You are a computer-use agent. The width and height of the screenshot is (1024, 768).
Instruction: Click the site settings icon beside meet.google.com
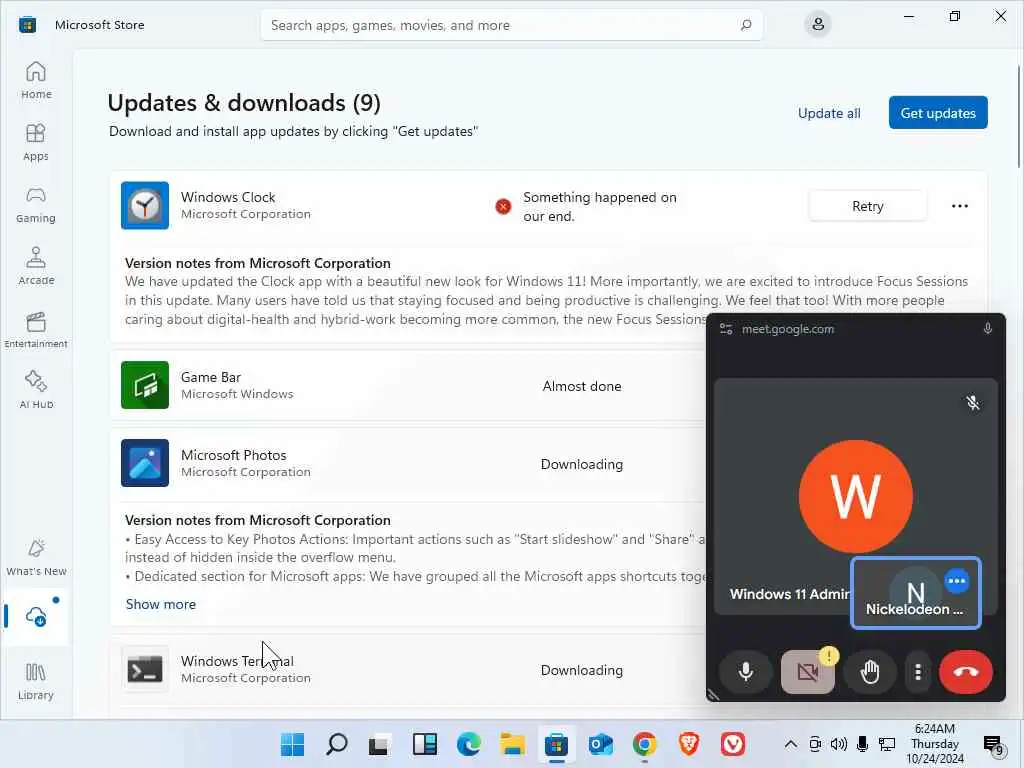[726, 329]
